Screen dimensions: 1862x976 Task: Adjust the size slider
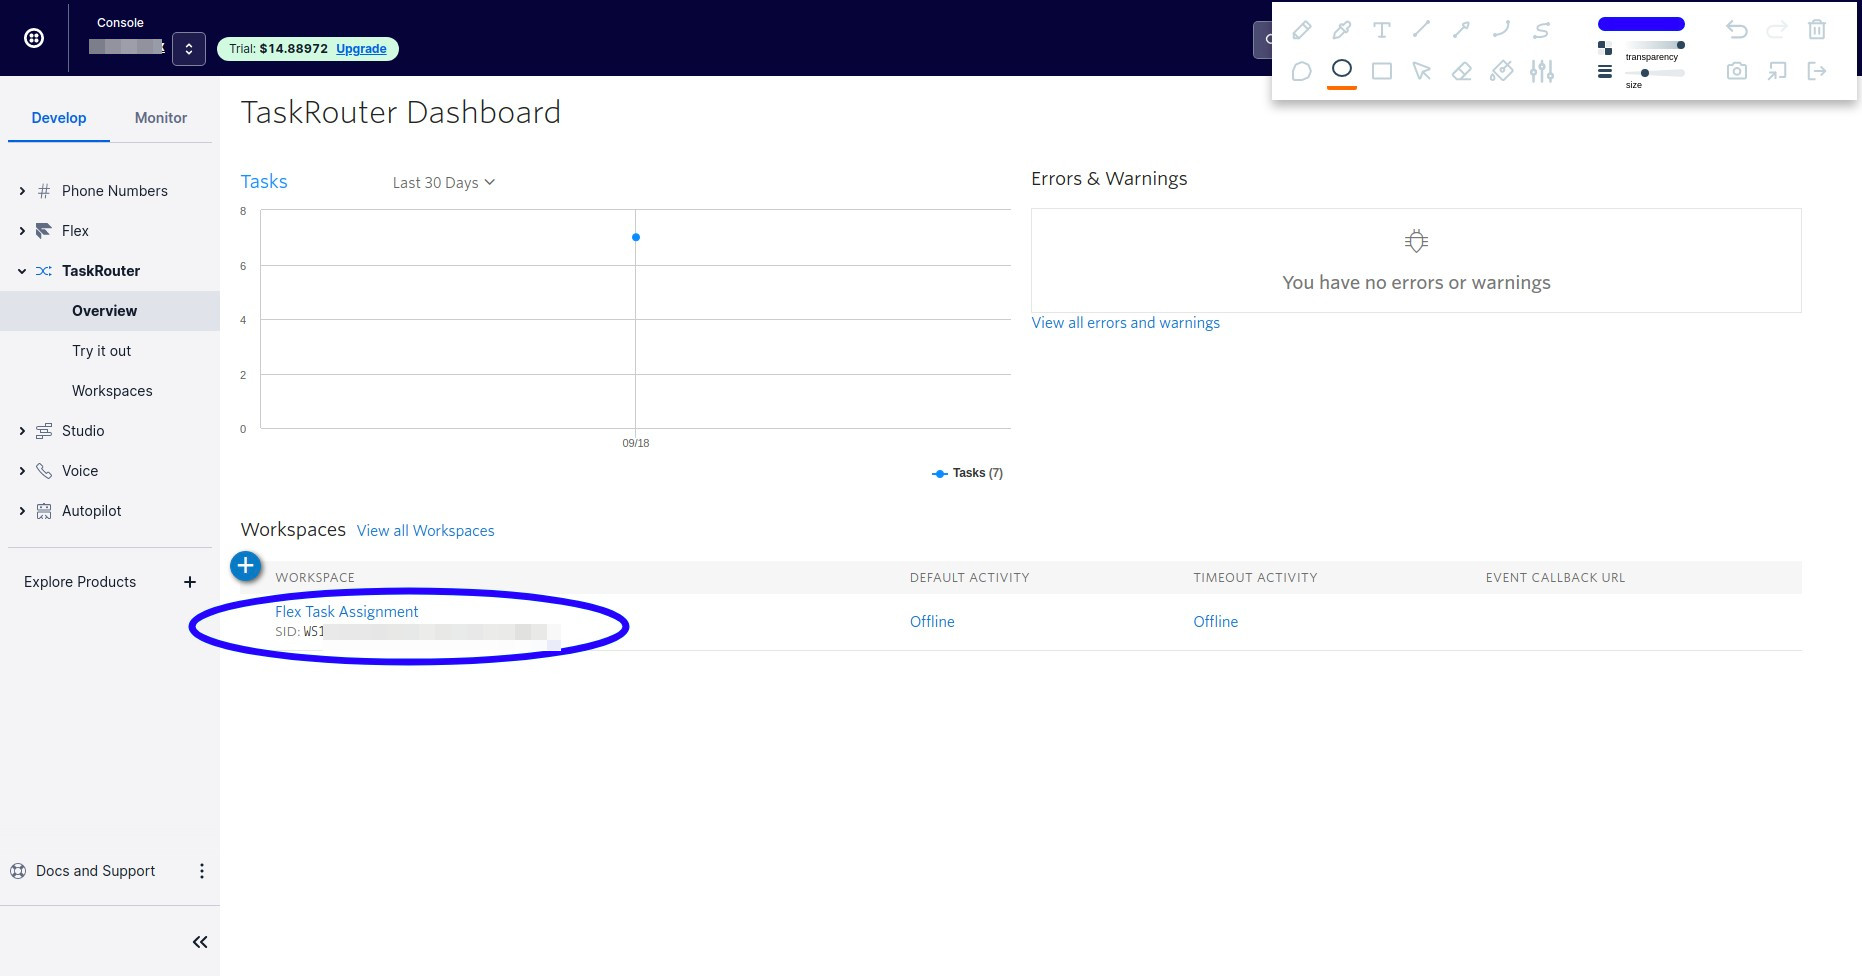coord(1655,73)
